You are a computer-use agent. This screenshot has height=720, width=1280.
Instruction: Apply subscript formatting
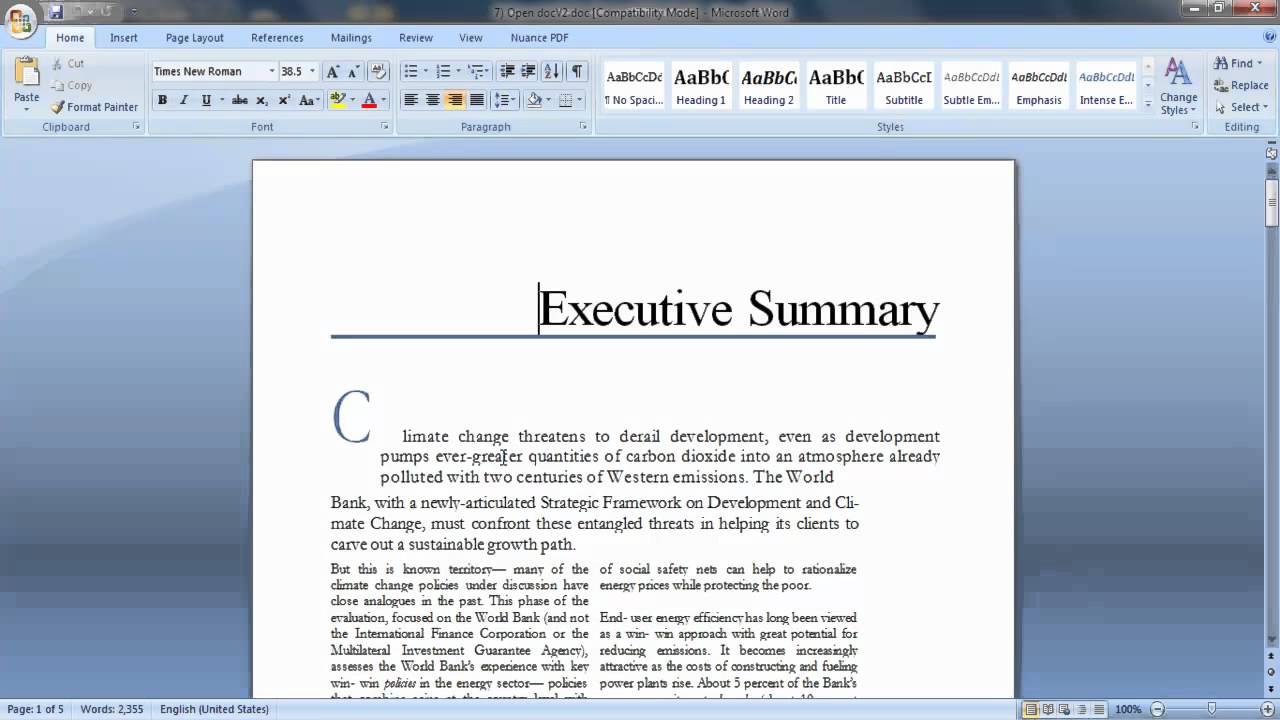(262, 100)
